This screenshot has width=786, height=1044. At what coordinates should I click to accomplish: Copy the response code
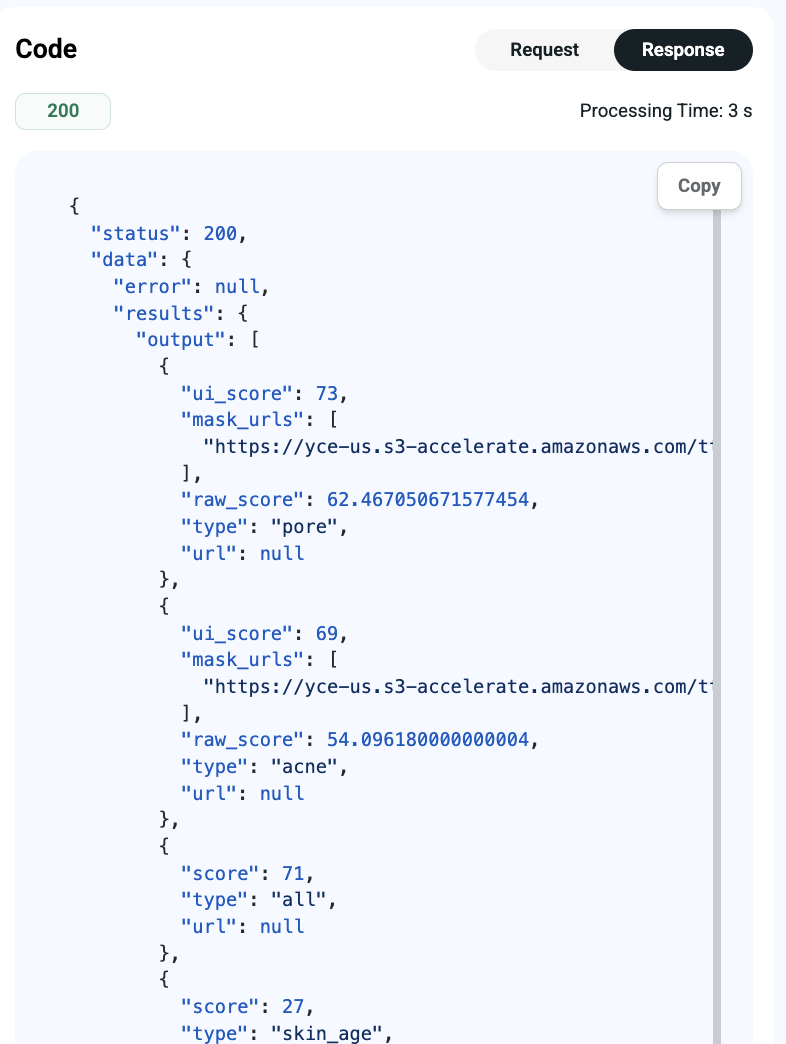click(699, 186)
